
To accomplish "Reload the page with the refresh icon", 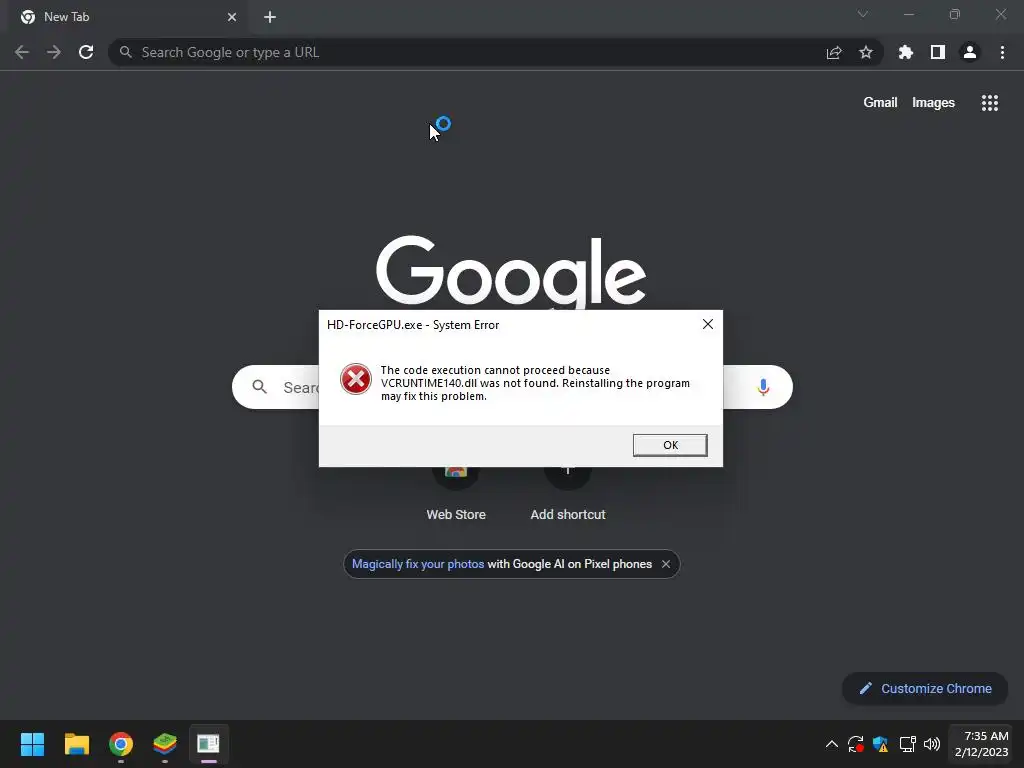I will (x=86, y=52).
